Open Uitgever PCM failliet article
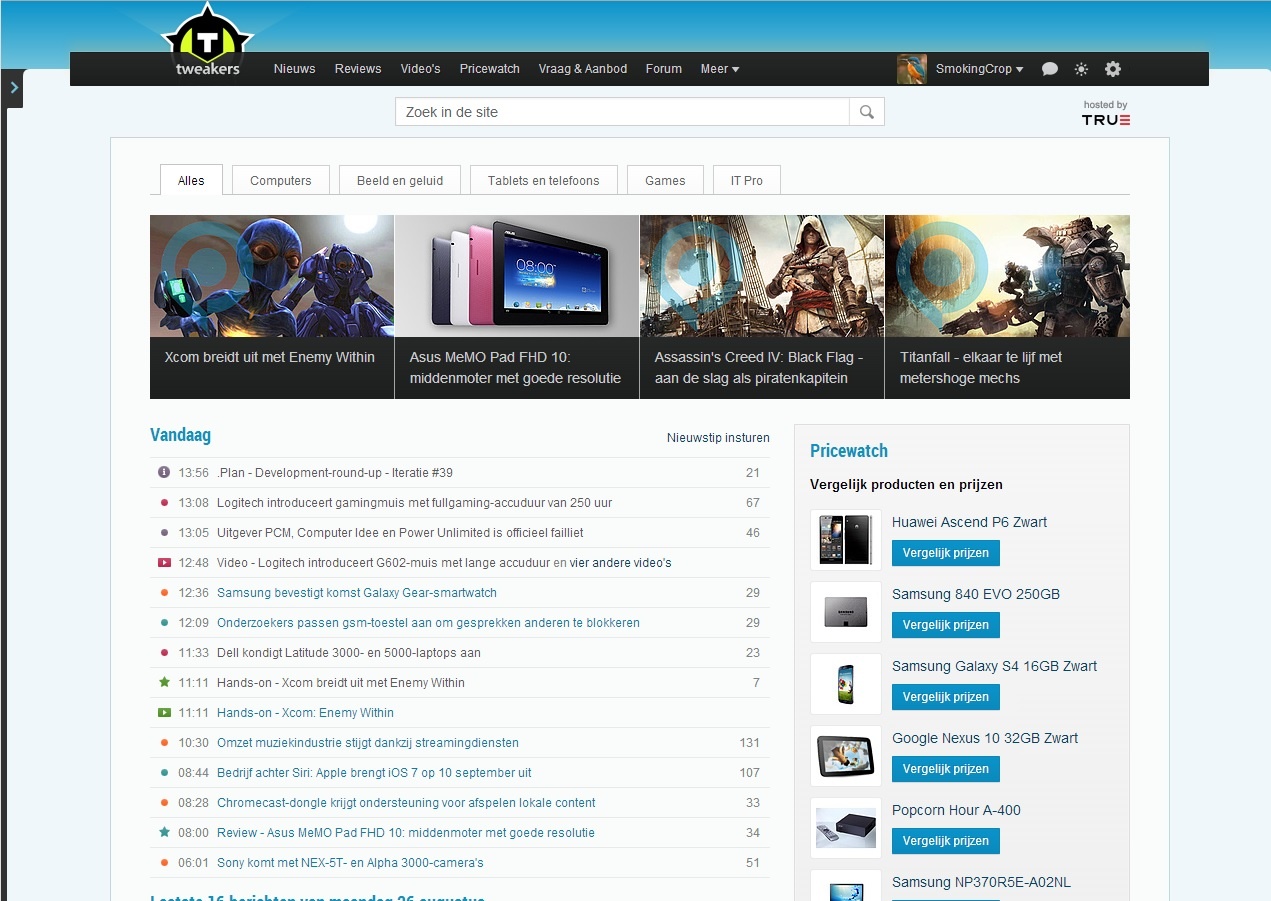1271x901 pixels. 400,533
